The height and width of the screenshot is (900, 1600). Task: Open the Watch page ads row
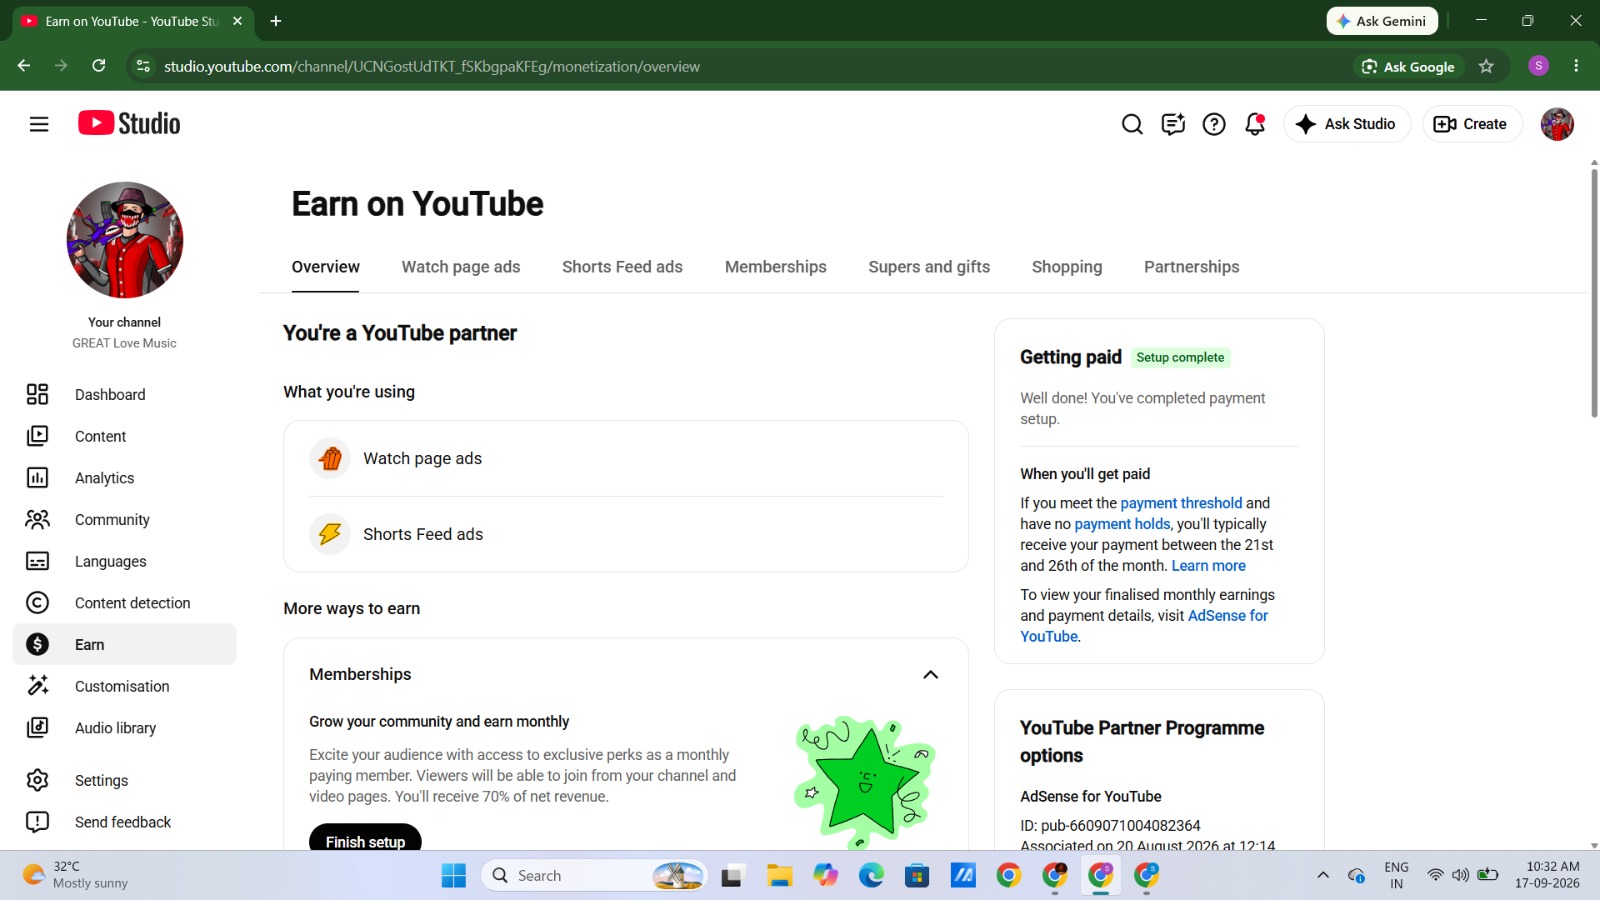626,459
